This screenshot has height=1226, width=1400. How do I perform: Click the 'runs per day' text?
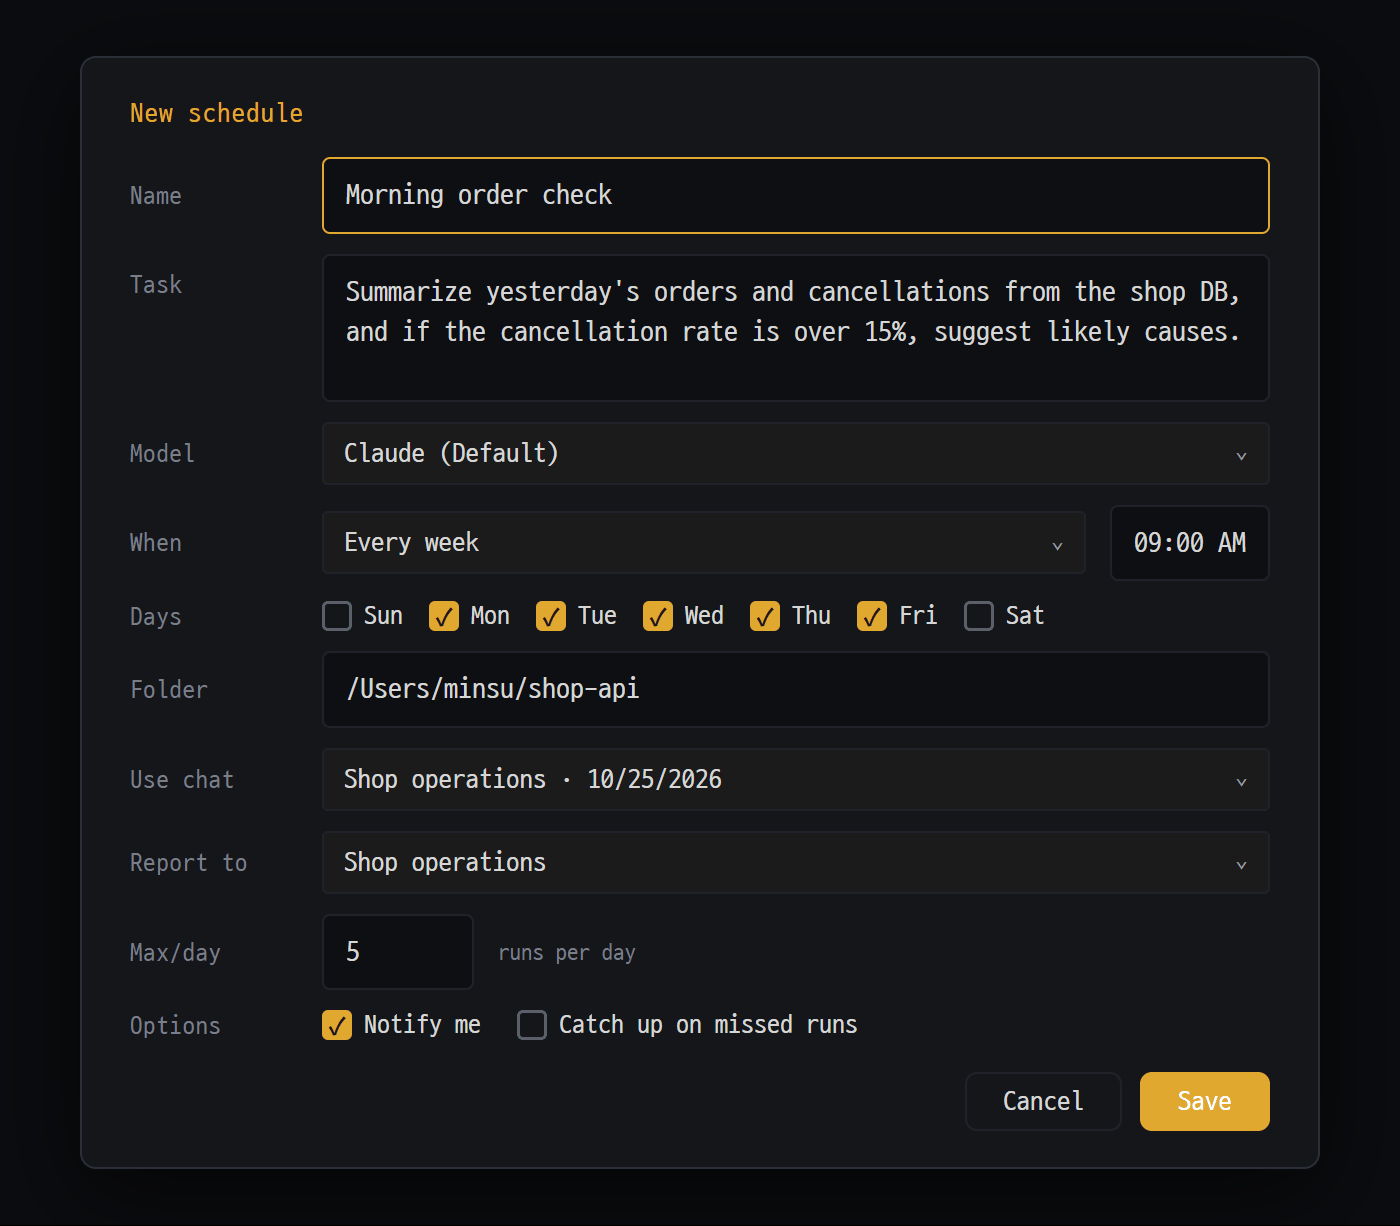coord(567,953)
